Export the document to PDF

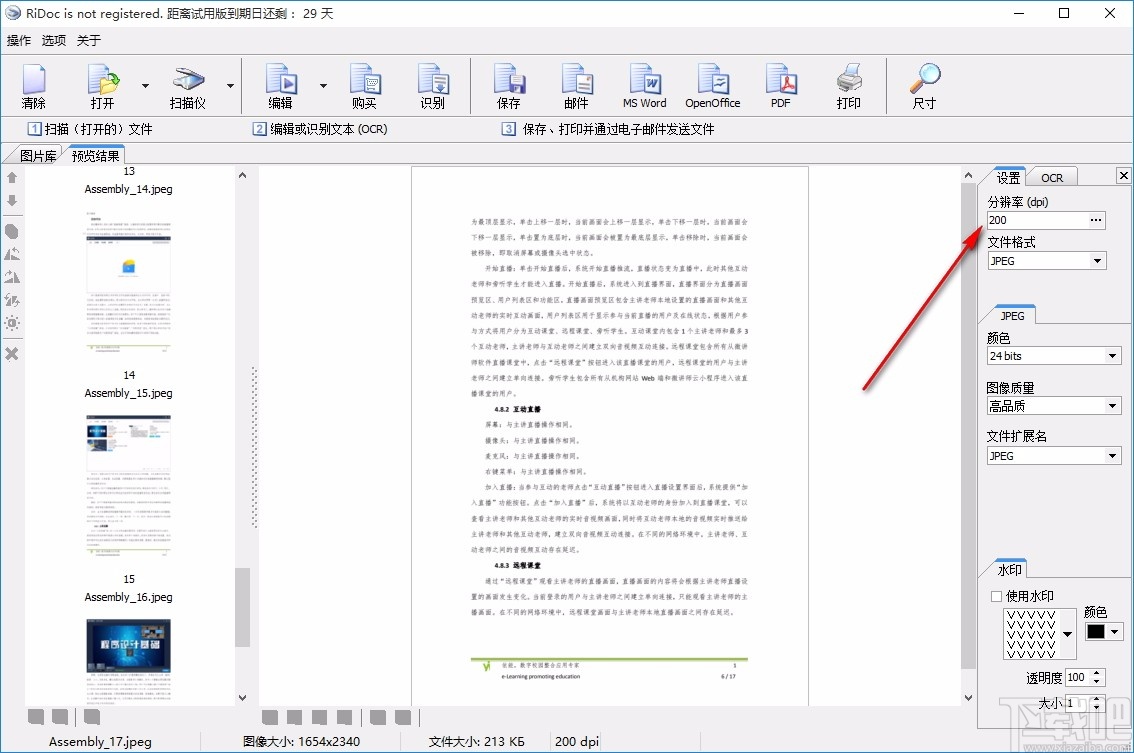(x=780, y=87)
